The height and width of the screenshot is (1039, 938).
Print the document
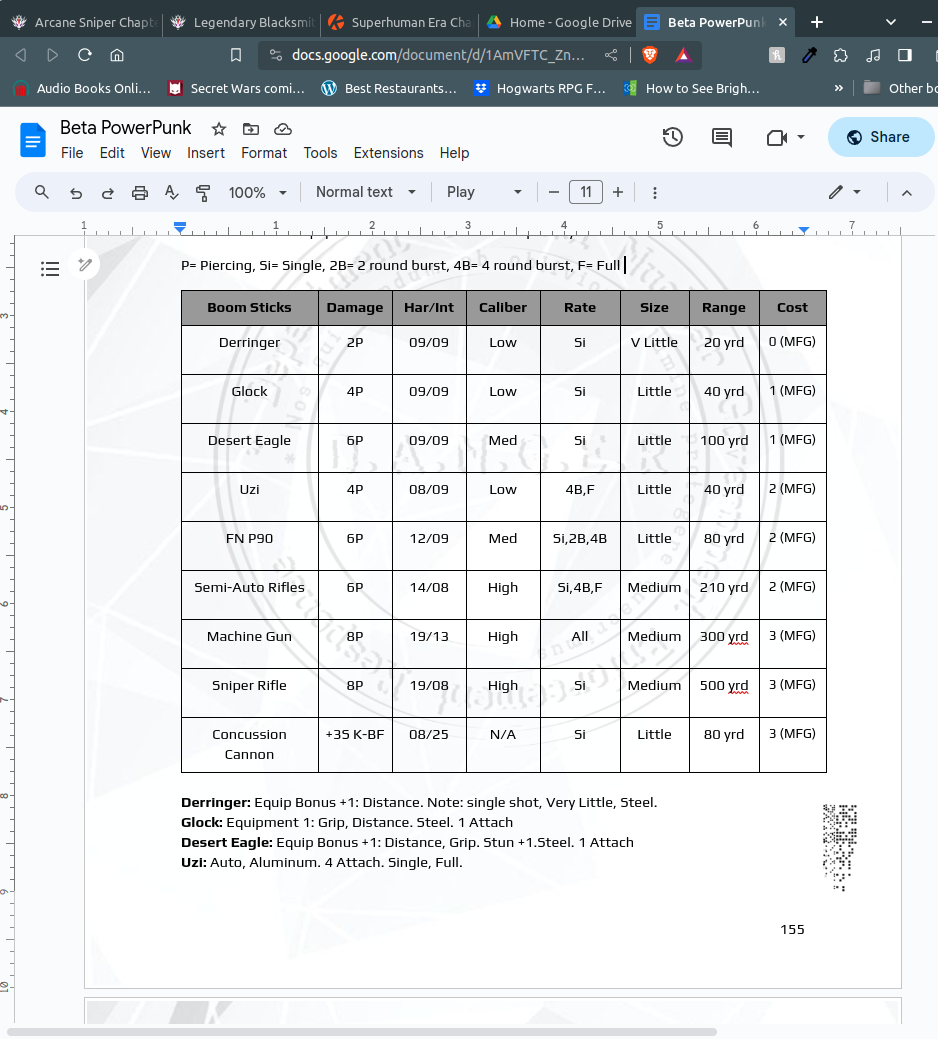tap(140, 193)
